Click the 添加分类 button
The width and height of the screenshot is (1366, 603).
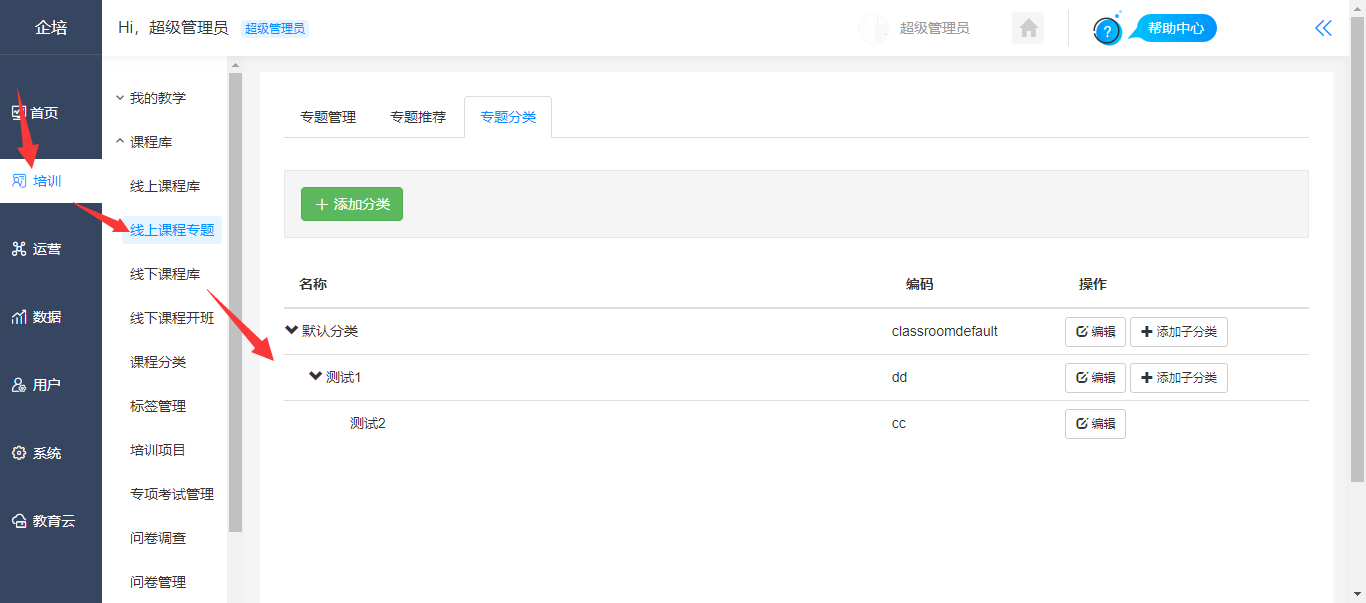pos(352,204)
